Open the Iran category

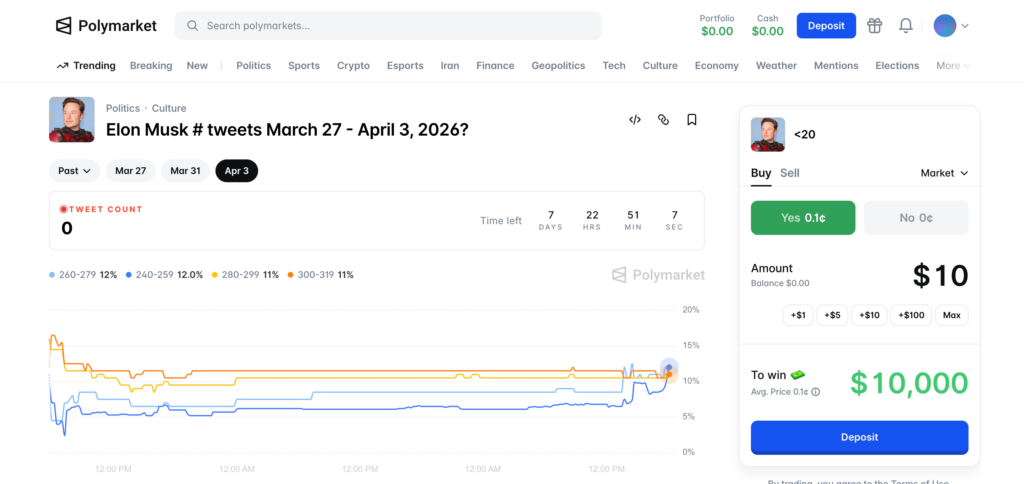click(x=450, y=65)
